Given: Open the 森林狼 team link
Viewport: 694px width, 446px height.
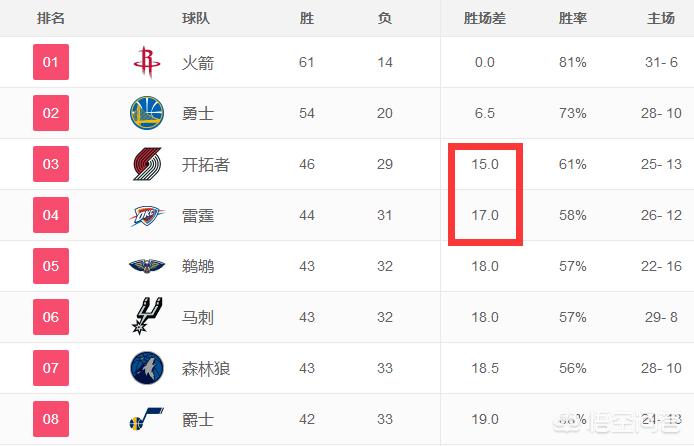Looking at the screenshot, I should [206, 369].
